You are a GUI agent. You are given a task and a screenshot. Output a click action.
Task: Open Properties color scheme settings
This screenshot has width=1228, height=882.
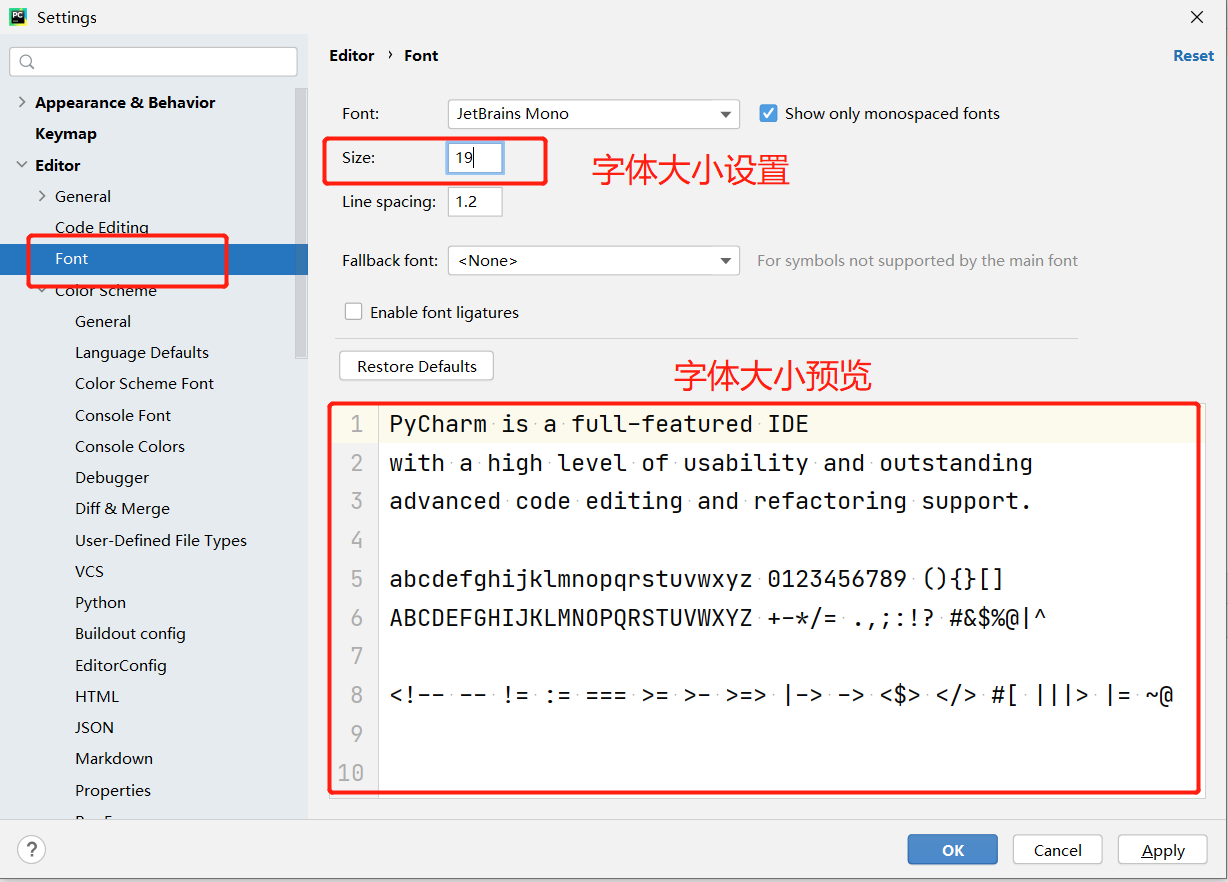click(x=113, y=790)
